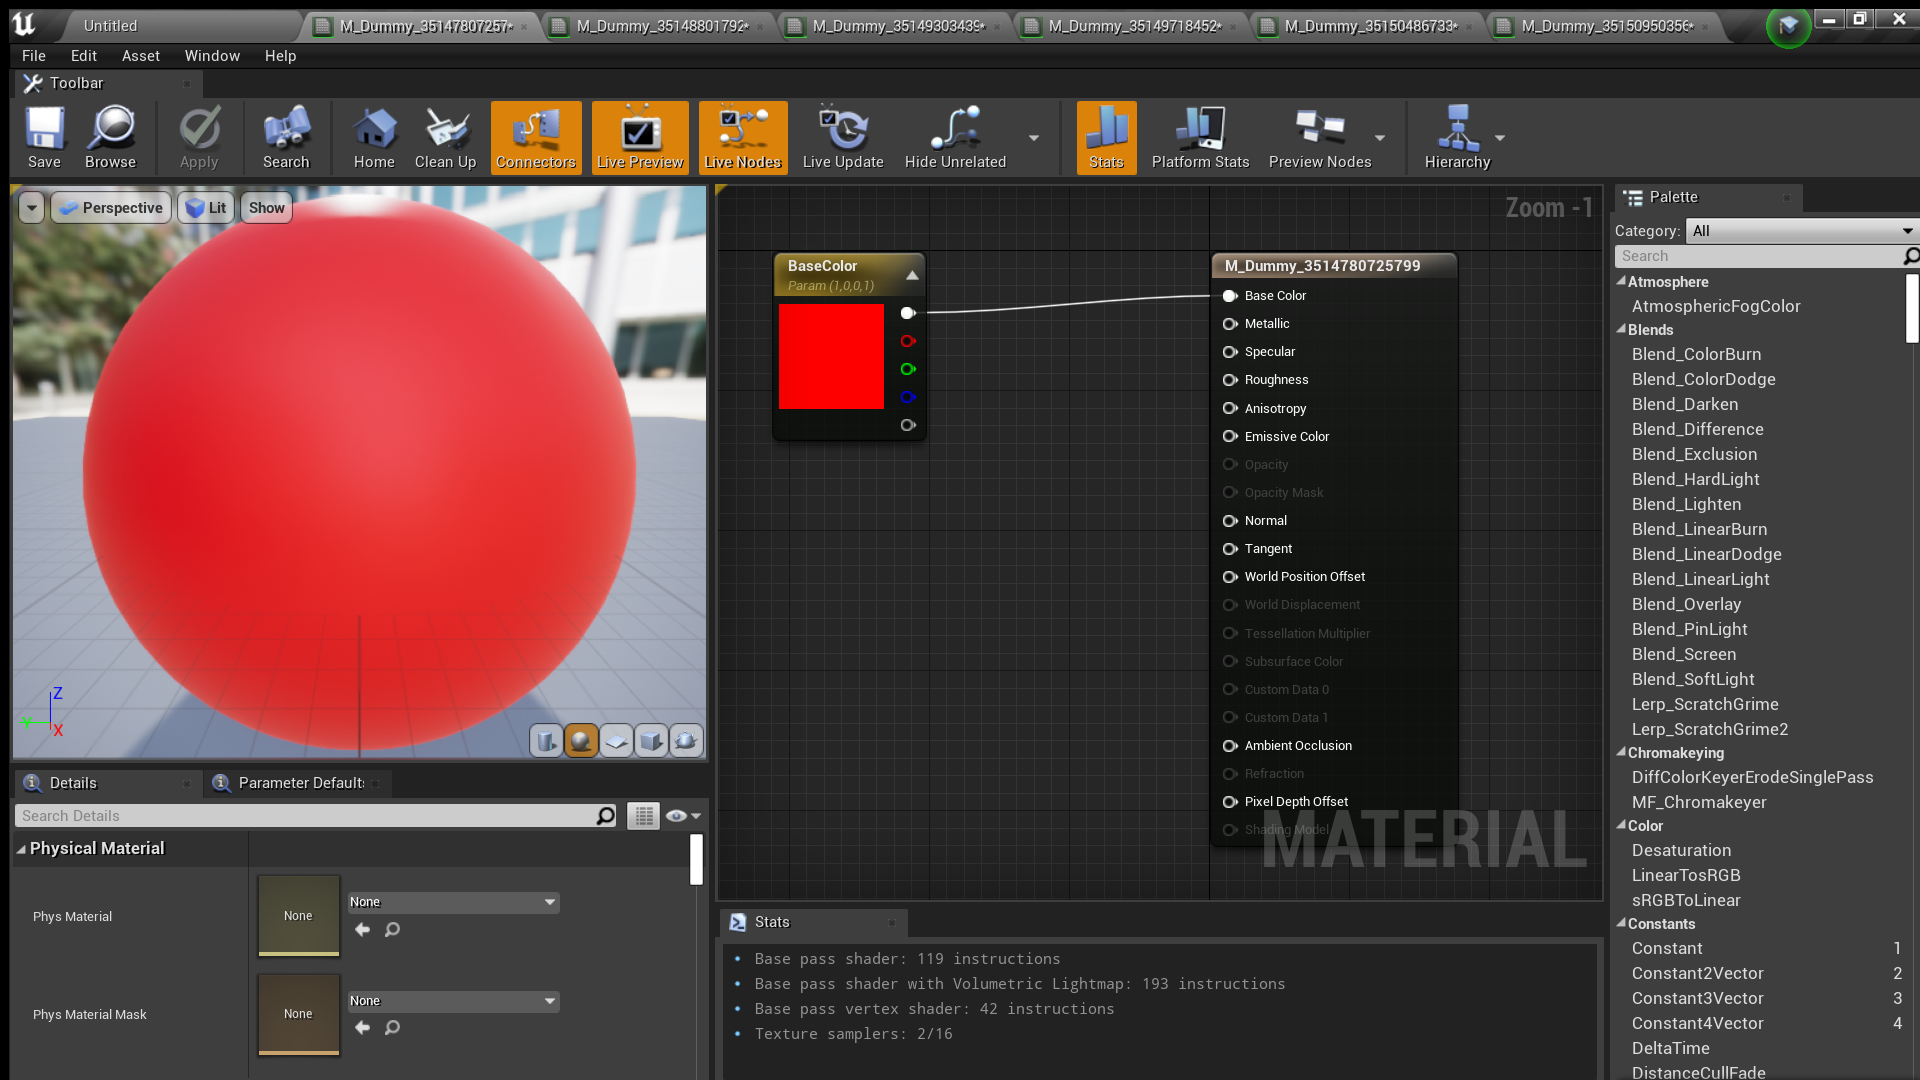Viewport: 1920px width, 1080px height.
Task: Select the Search toolbar icon
Action: pos(286,137)
